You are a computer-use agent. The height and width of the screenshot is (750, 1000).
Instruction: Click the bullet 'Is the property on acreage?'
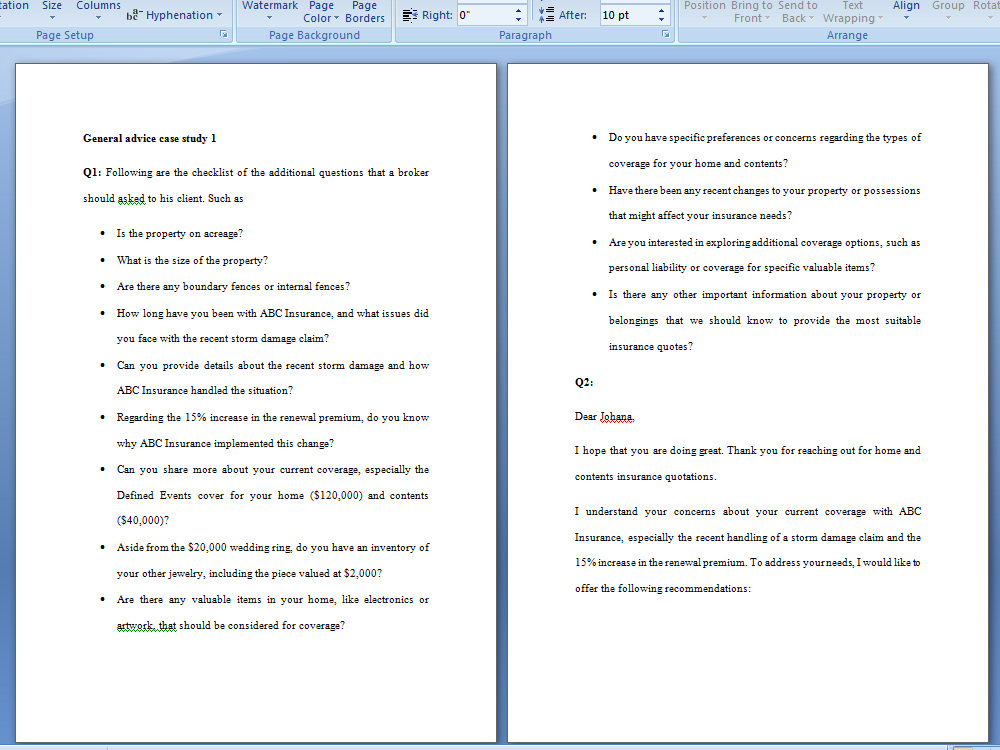(179, 233)
